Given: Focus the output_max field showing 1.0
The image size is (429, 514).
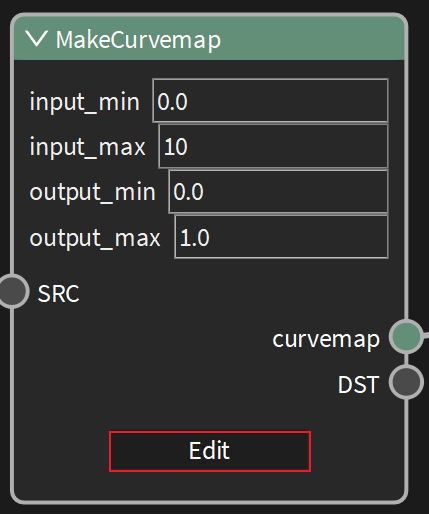Looking at the screenshot, I should (x=282, y=237).
